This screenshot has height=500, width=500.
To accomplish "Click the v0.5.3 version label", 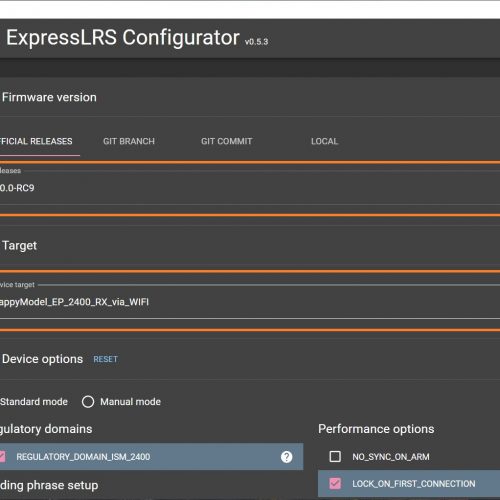I will (256, 42).
